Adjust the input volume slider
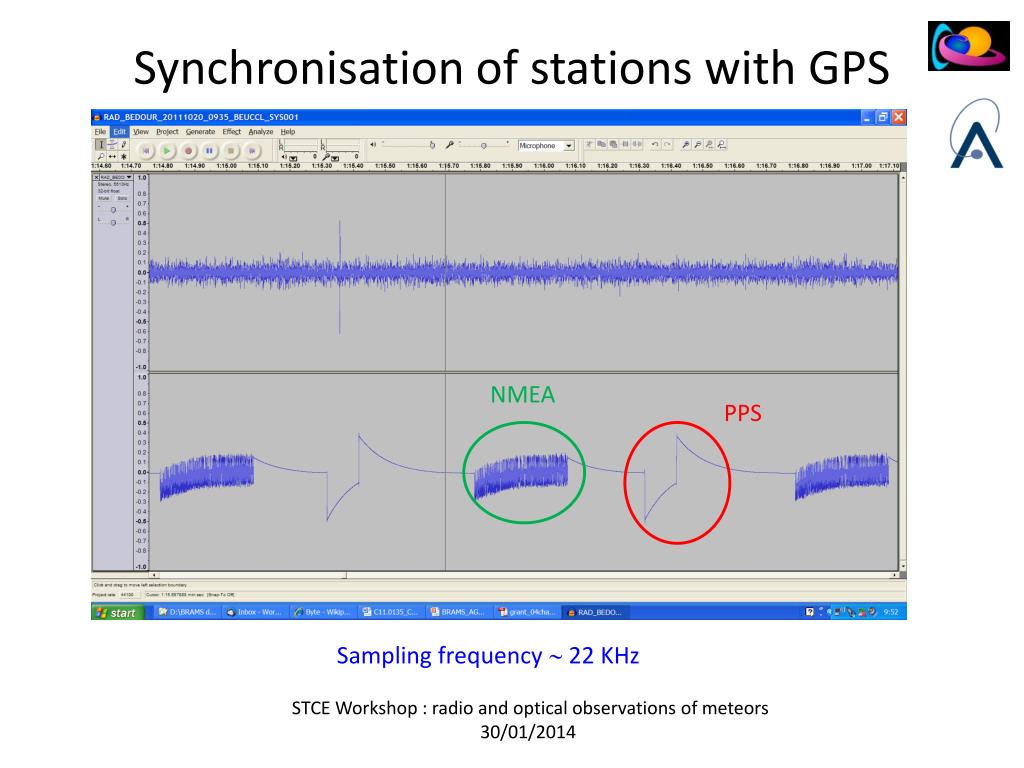 click(x=484, y=145)
